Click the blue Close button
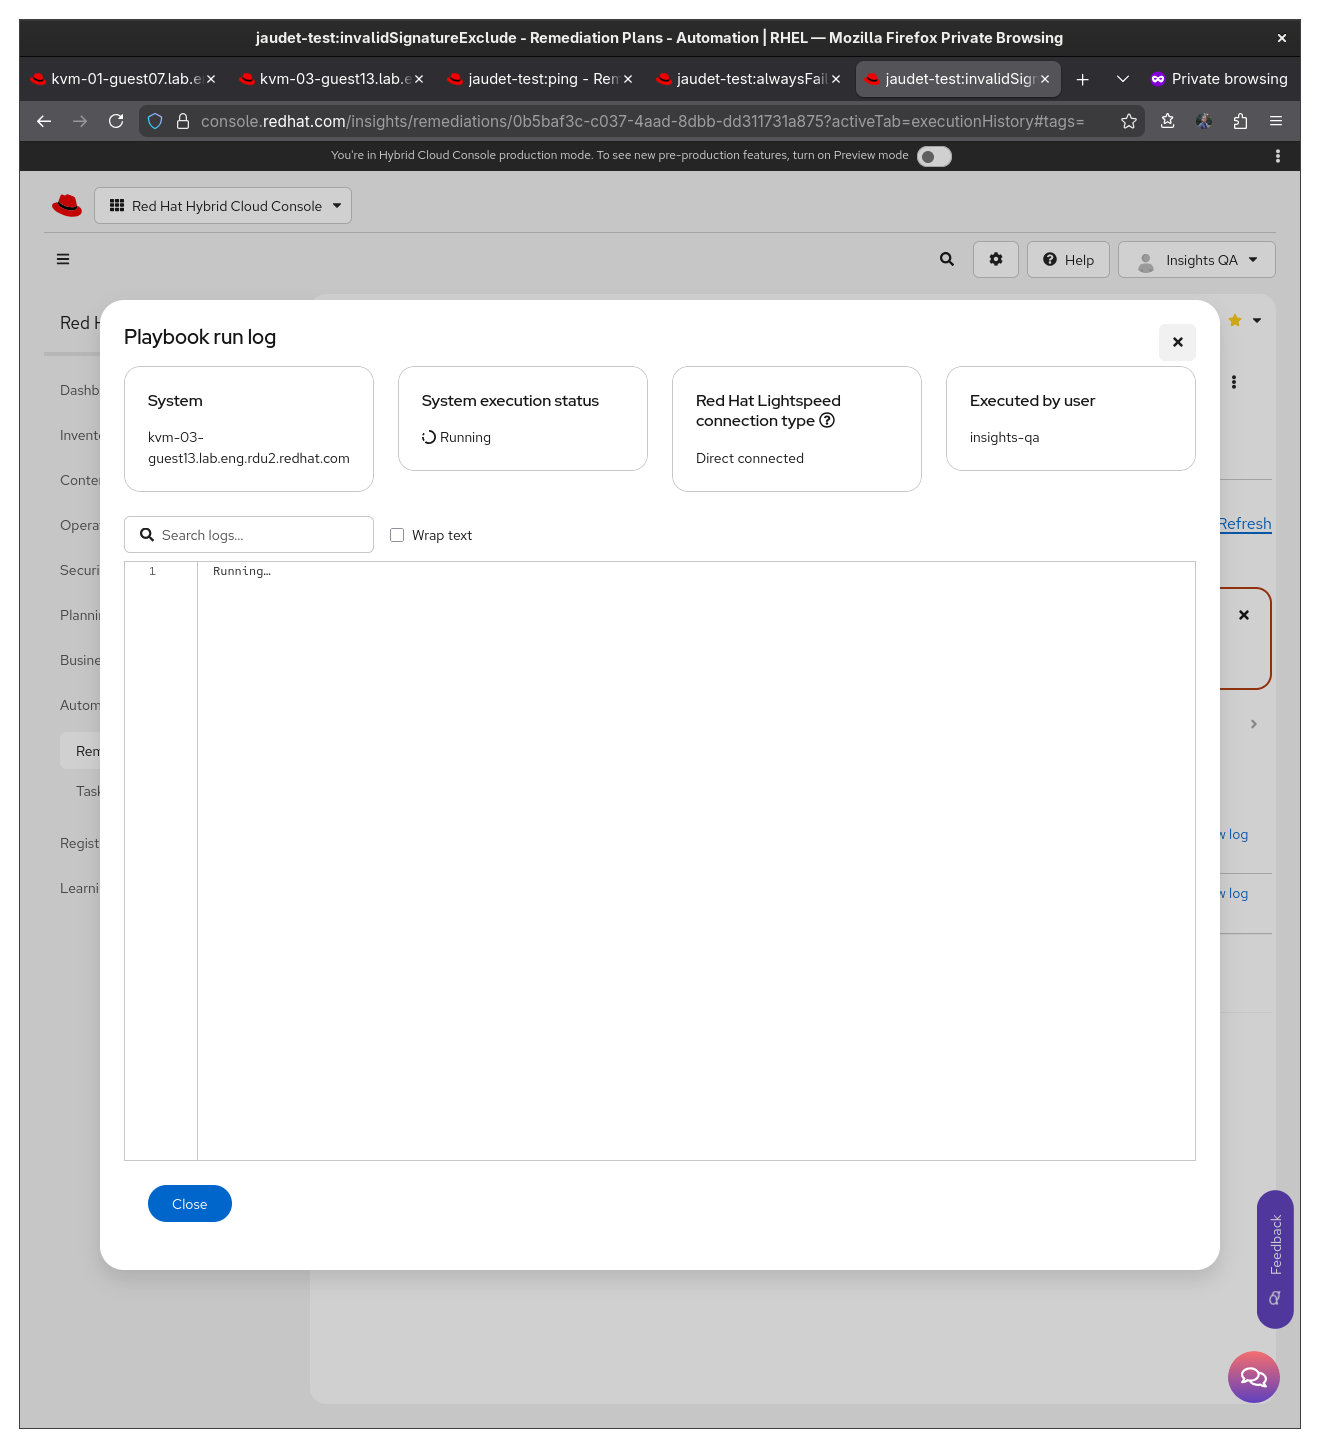The image size is (1320, 1448). [x=190, y=1204]
